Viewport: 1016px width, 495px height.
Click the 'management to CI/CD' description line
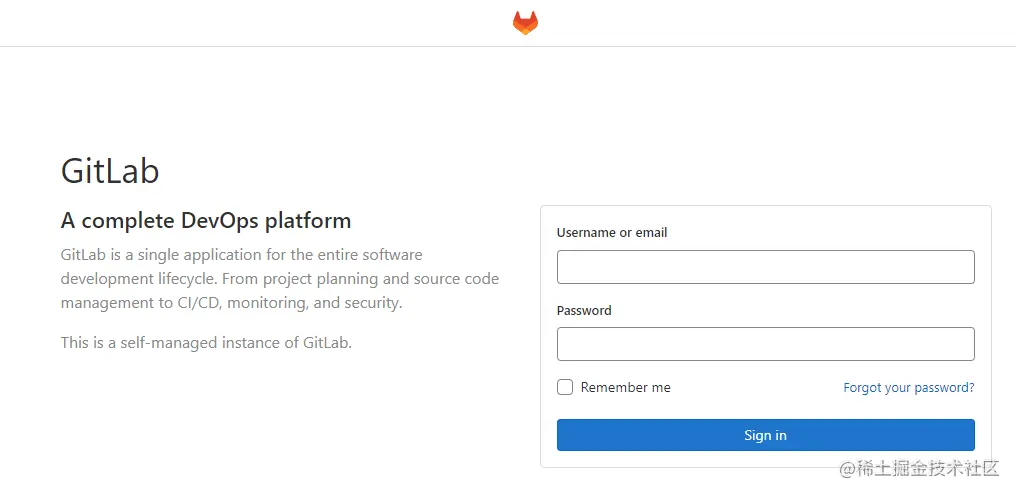(x=231, y=303)
